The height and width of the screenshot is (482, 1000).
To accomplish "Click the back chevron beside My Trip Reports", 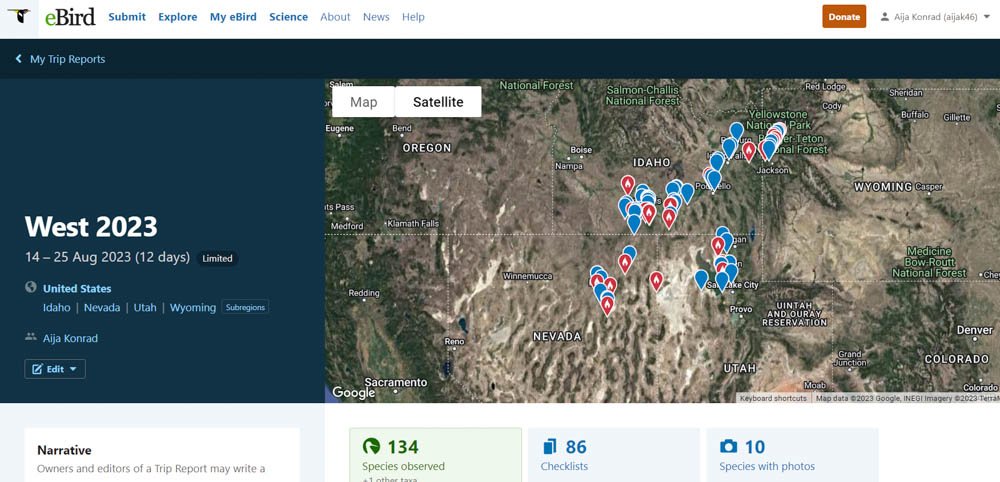I will tap(19, 60).
